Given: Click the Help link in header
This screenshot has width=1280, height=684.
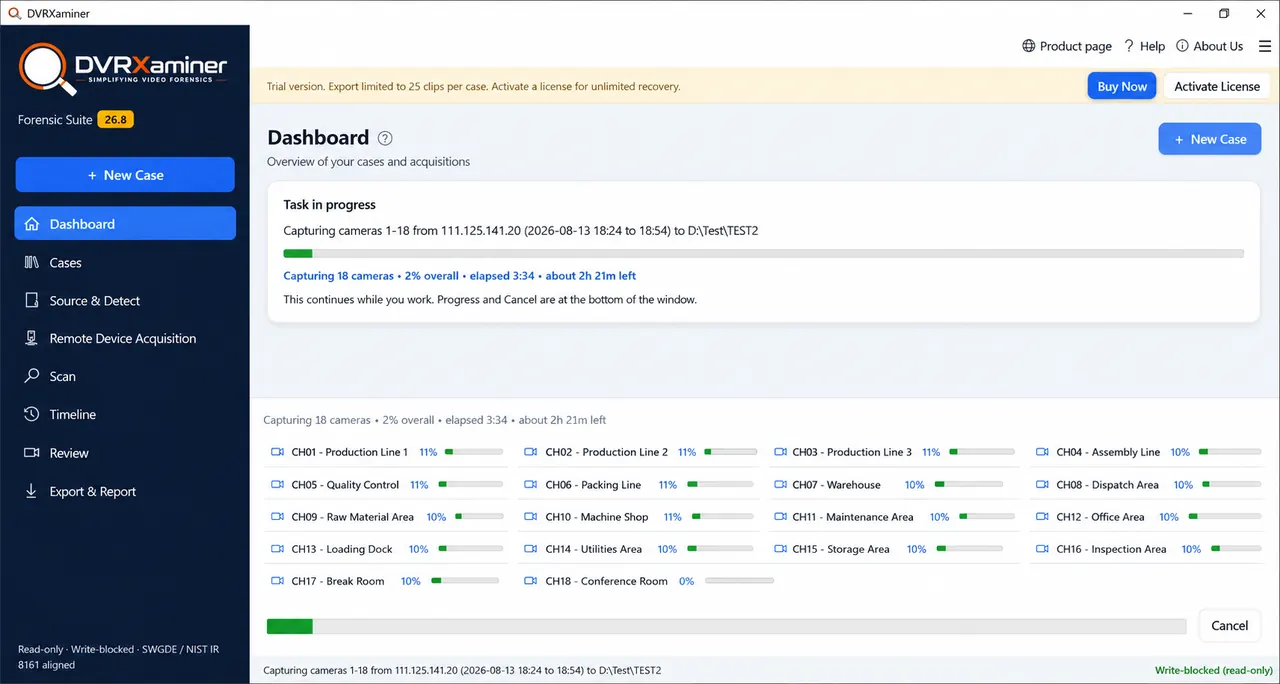Looking at the screenshot, I should pos(1144,46).
